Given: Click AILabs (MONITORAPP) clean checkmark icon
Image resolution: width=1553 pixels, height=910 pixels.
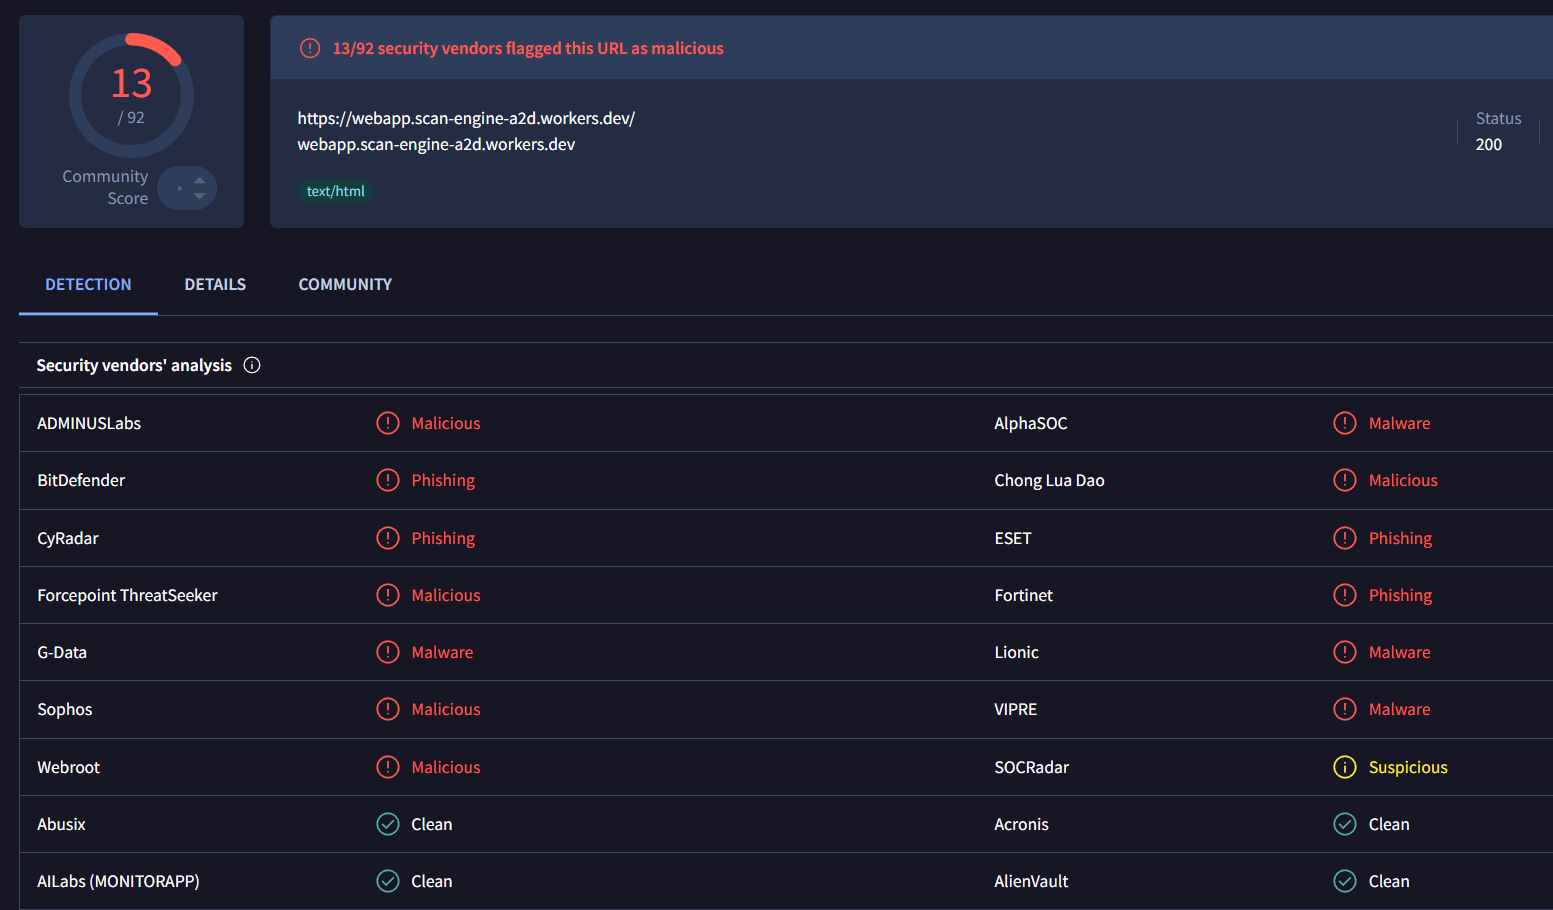Looking at the screenshot, I should coord(388,881).
